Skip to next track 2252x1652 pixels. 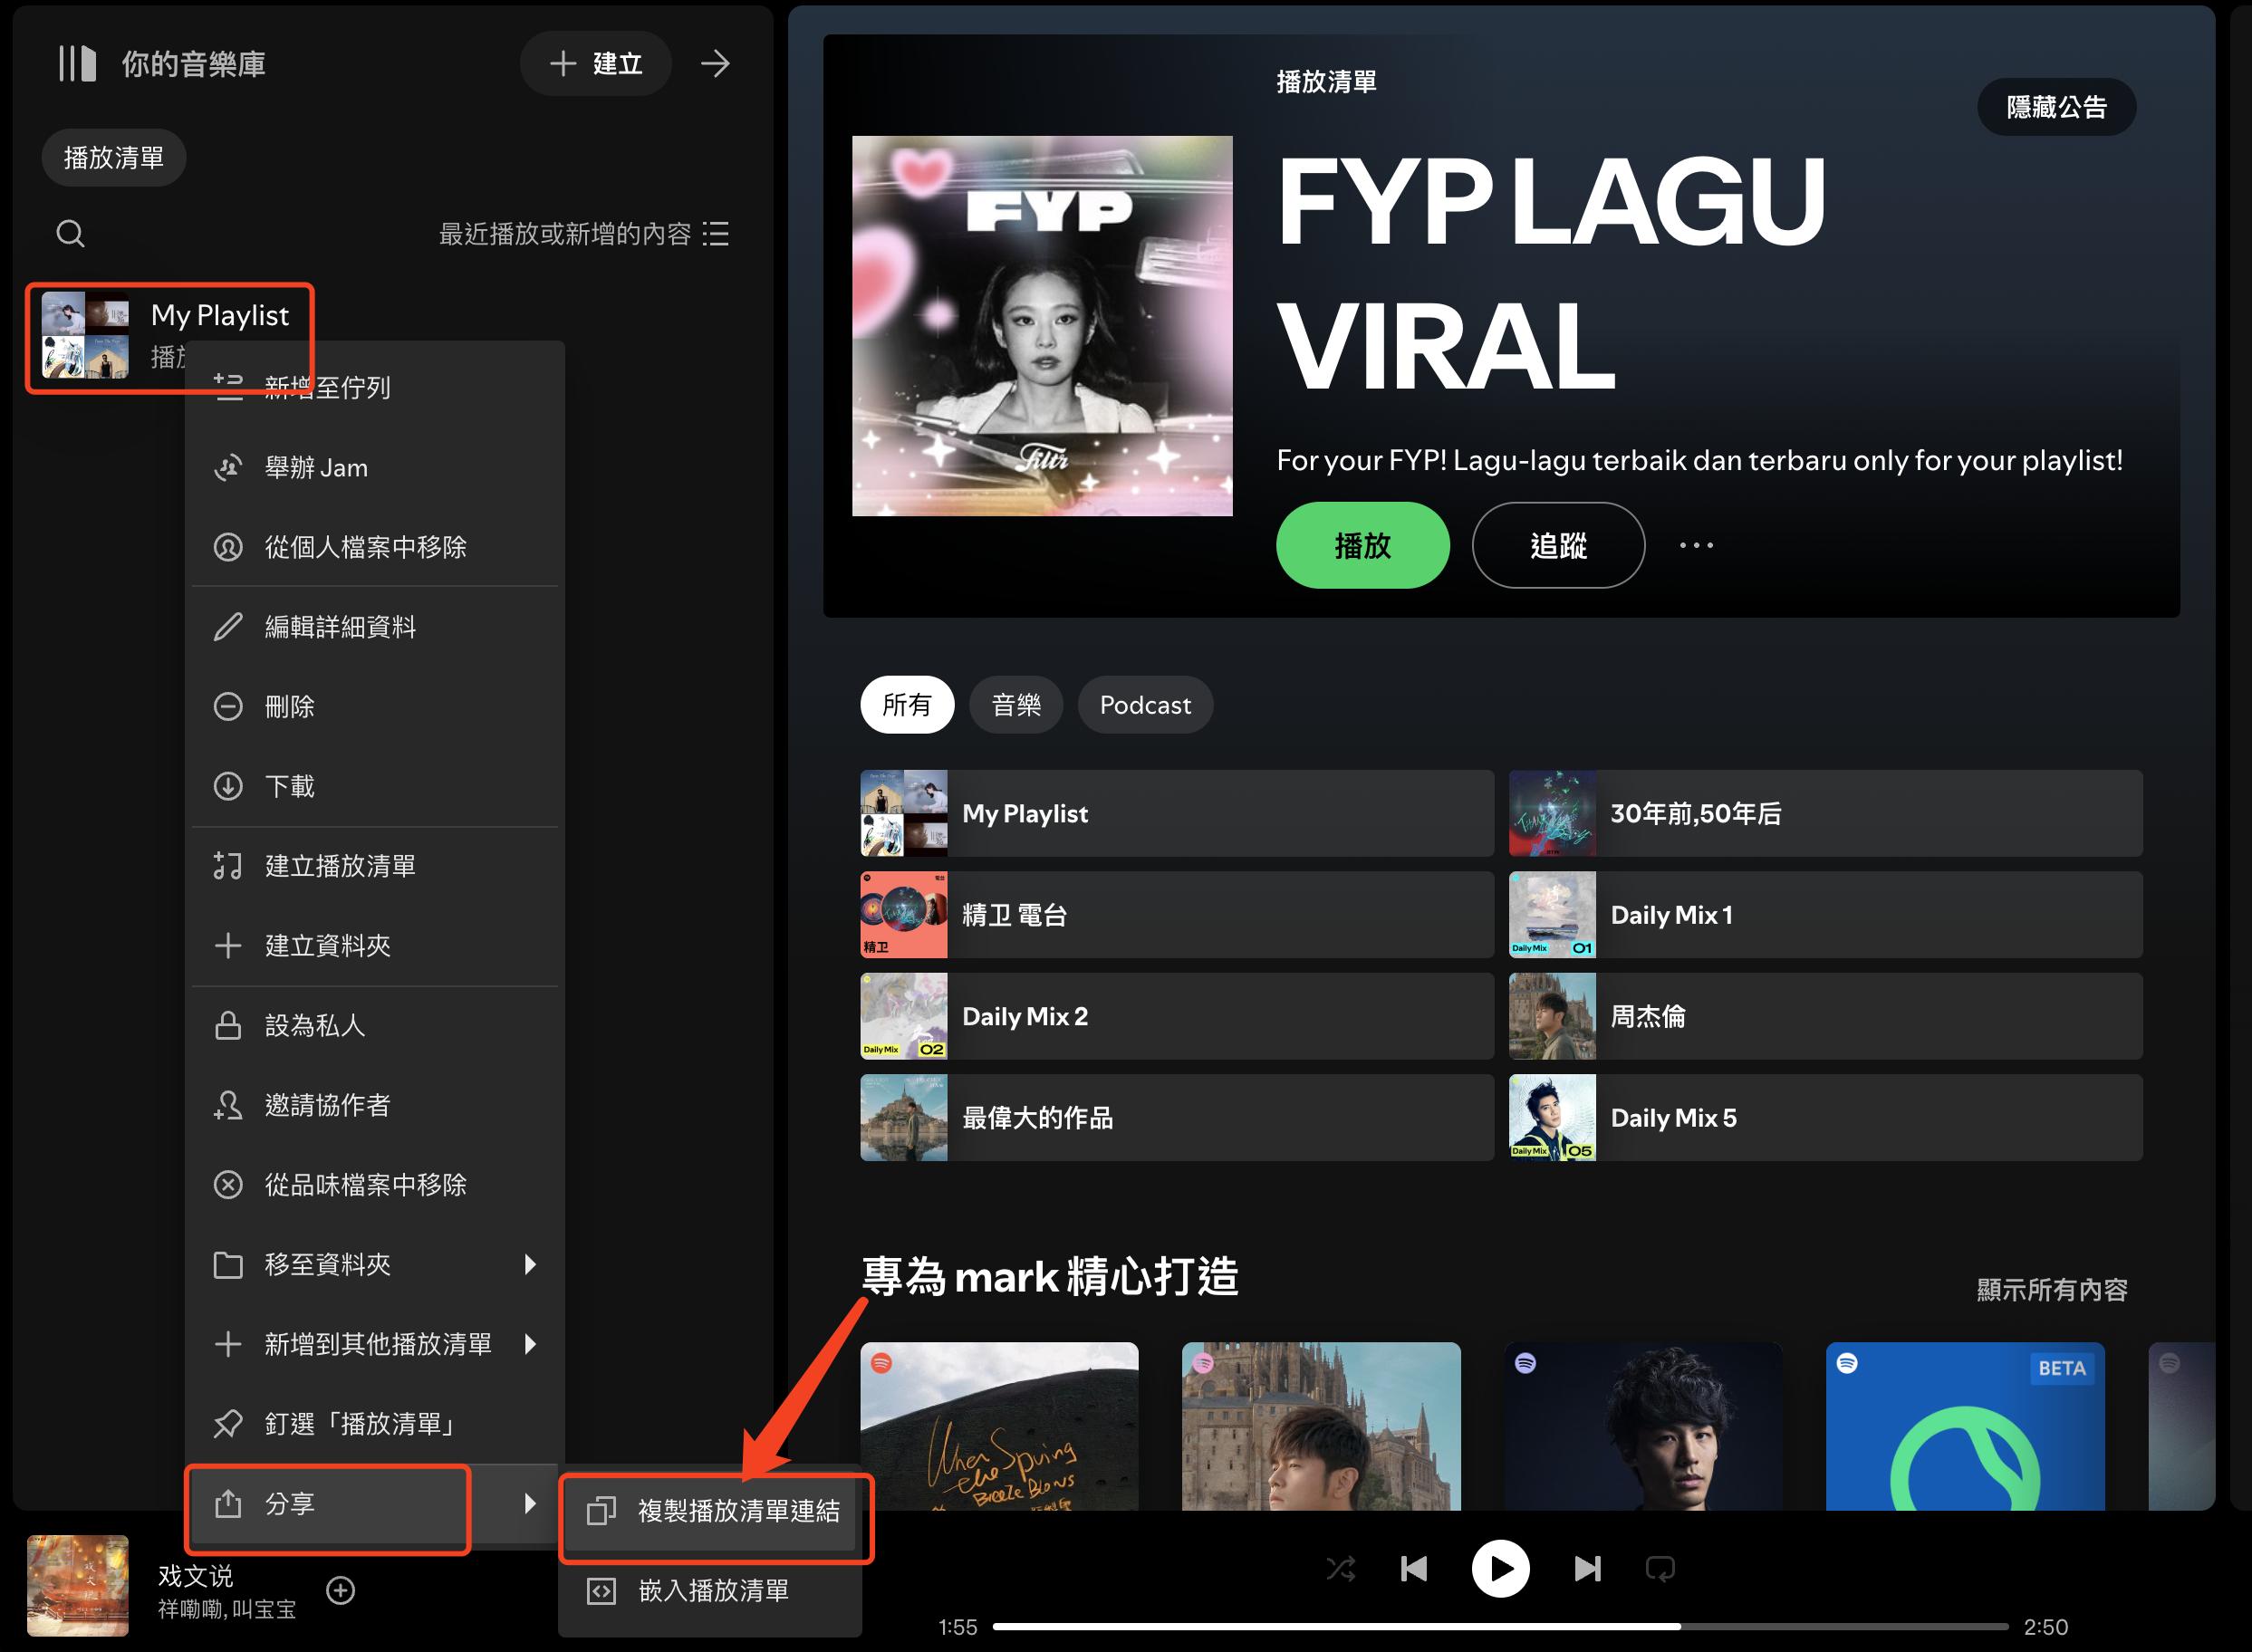click(x=1587, y=1569)
